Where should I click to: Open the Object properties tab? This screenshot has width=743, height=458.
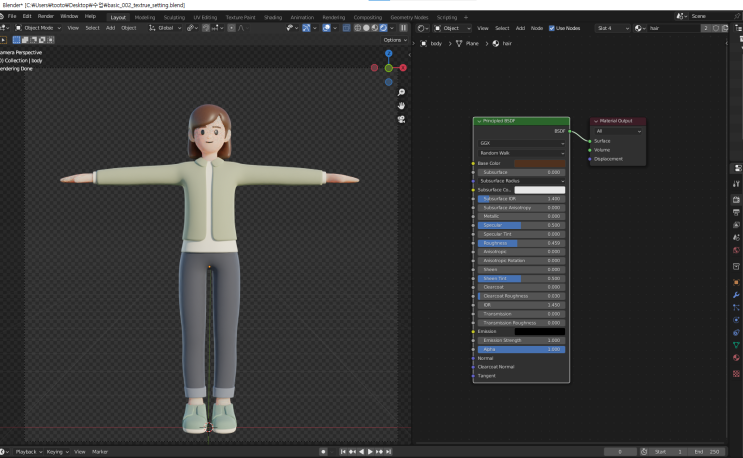[x=736, y=282]
